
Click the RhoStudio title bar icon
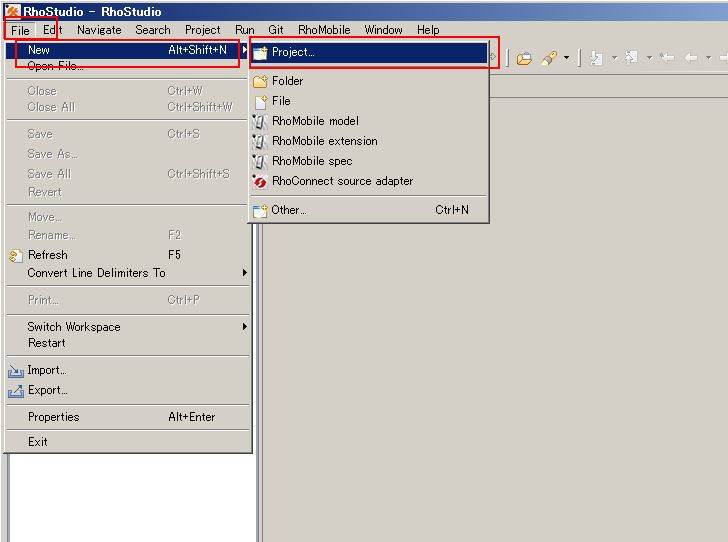pos(13,11)
